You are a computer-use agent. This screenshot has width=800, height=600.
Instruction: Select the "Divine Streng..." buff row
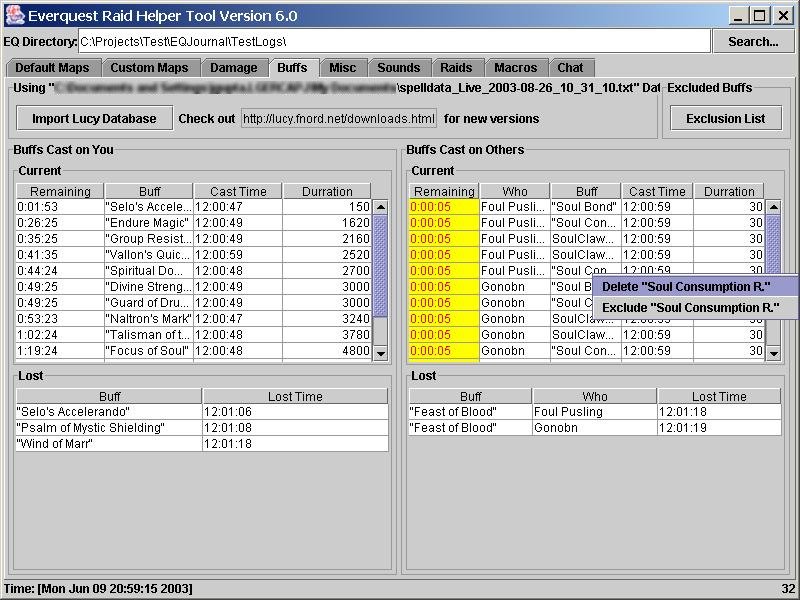click(x=193, y=287)
